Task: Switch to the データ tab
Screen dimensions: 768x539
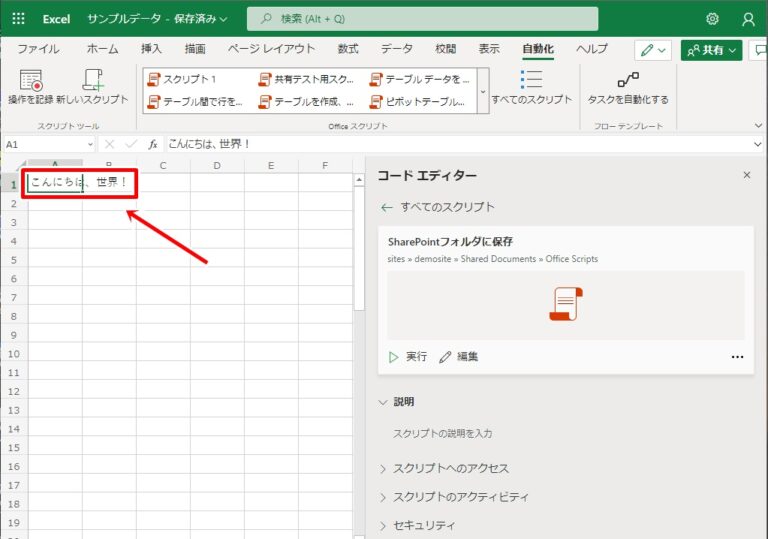Action: pos(397,49)
